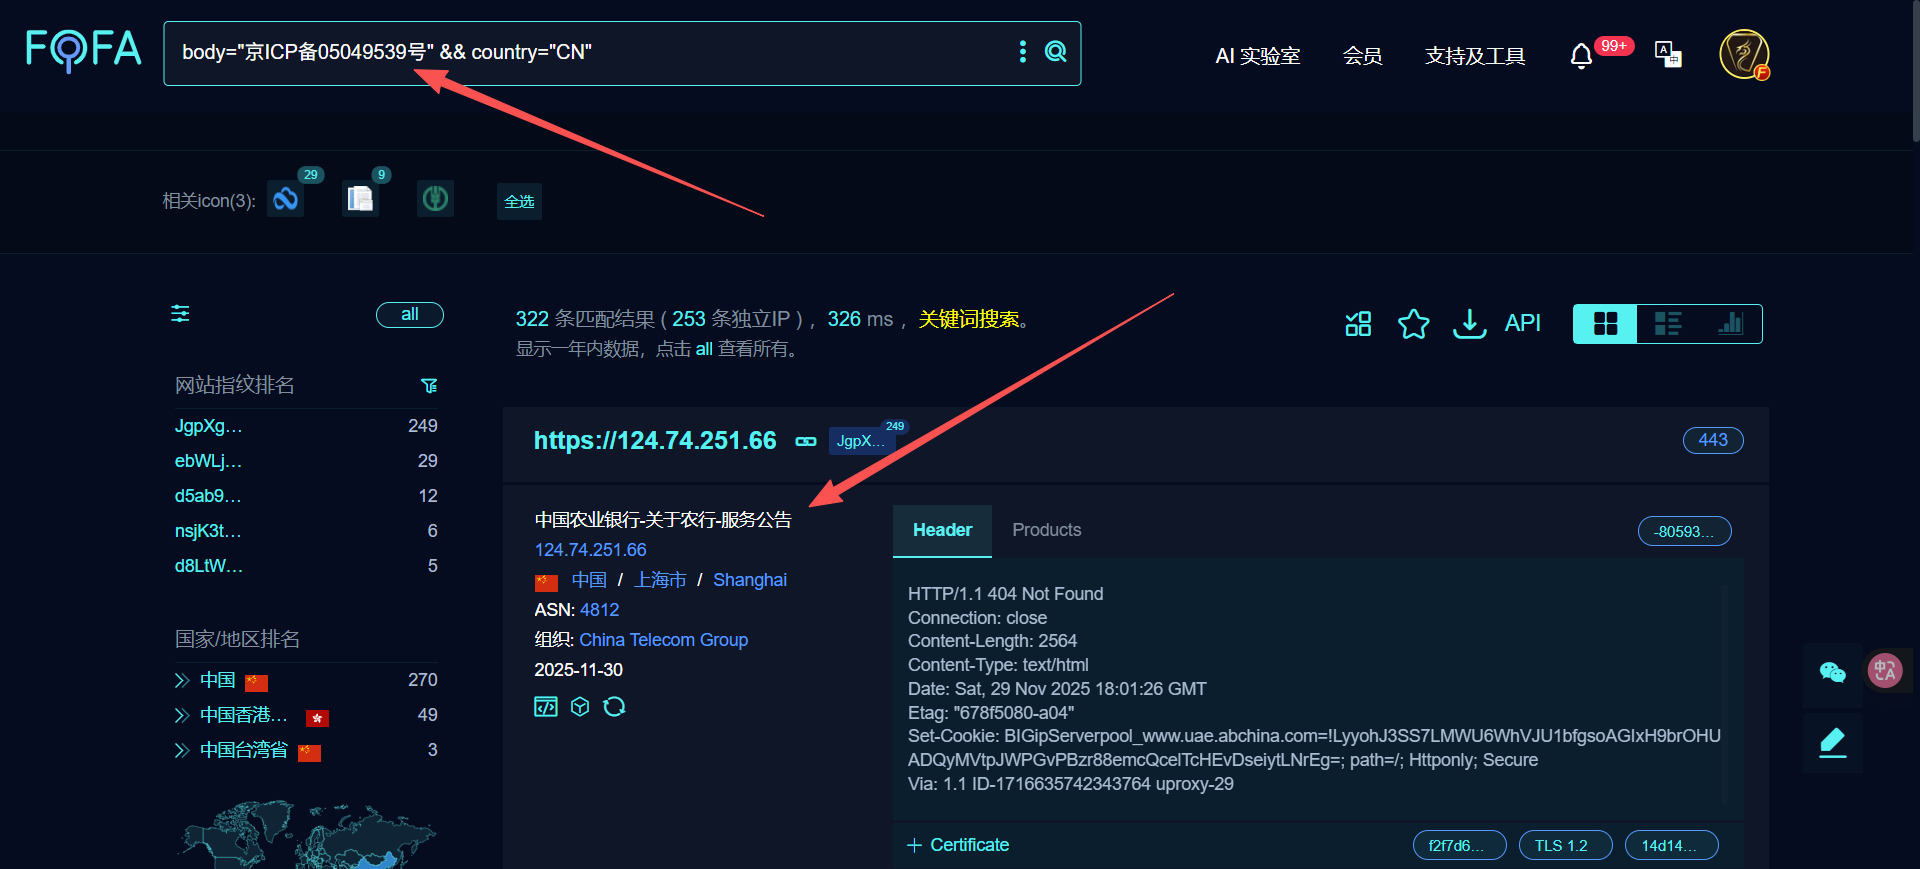
Task: Expand the Certificate section
Action: click(x=958, y=845)
